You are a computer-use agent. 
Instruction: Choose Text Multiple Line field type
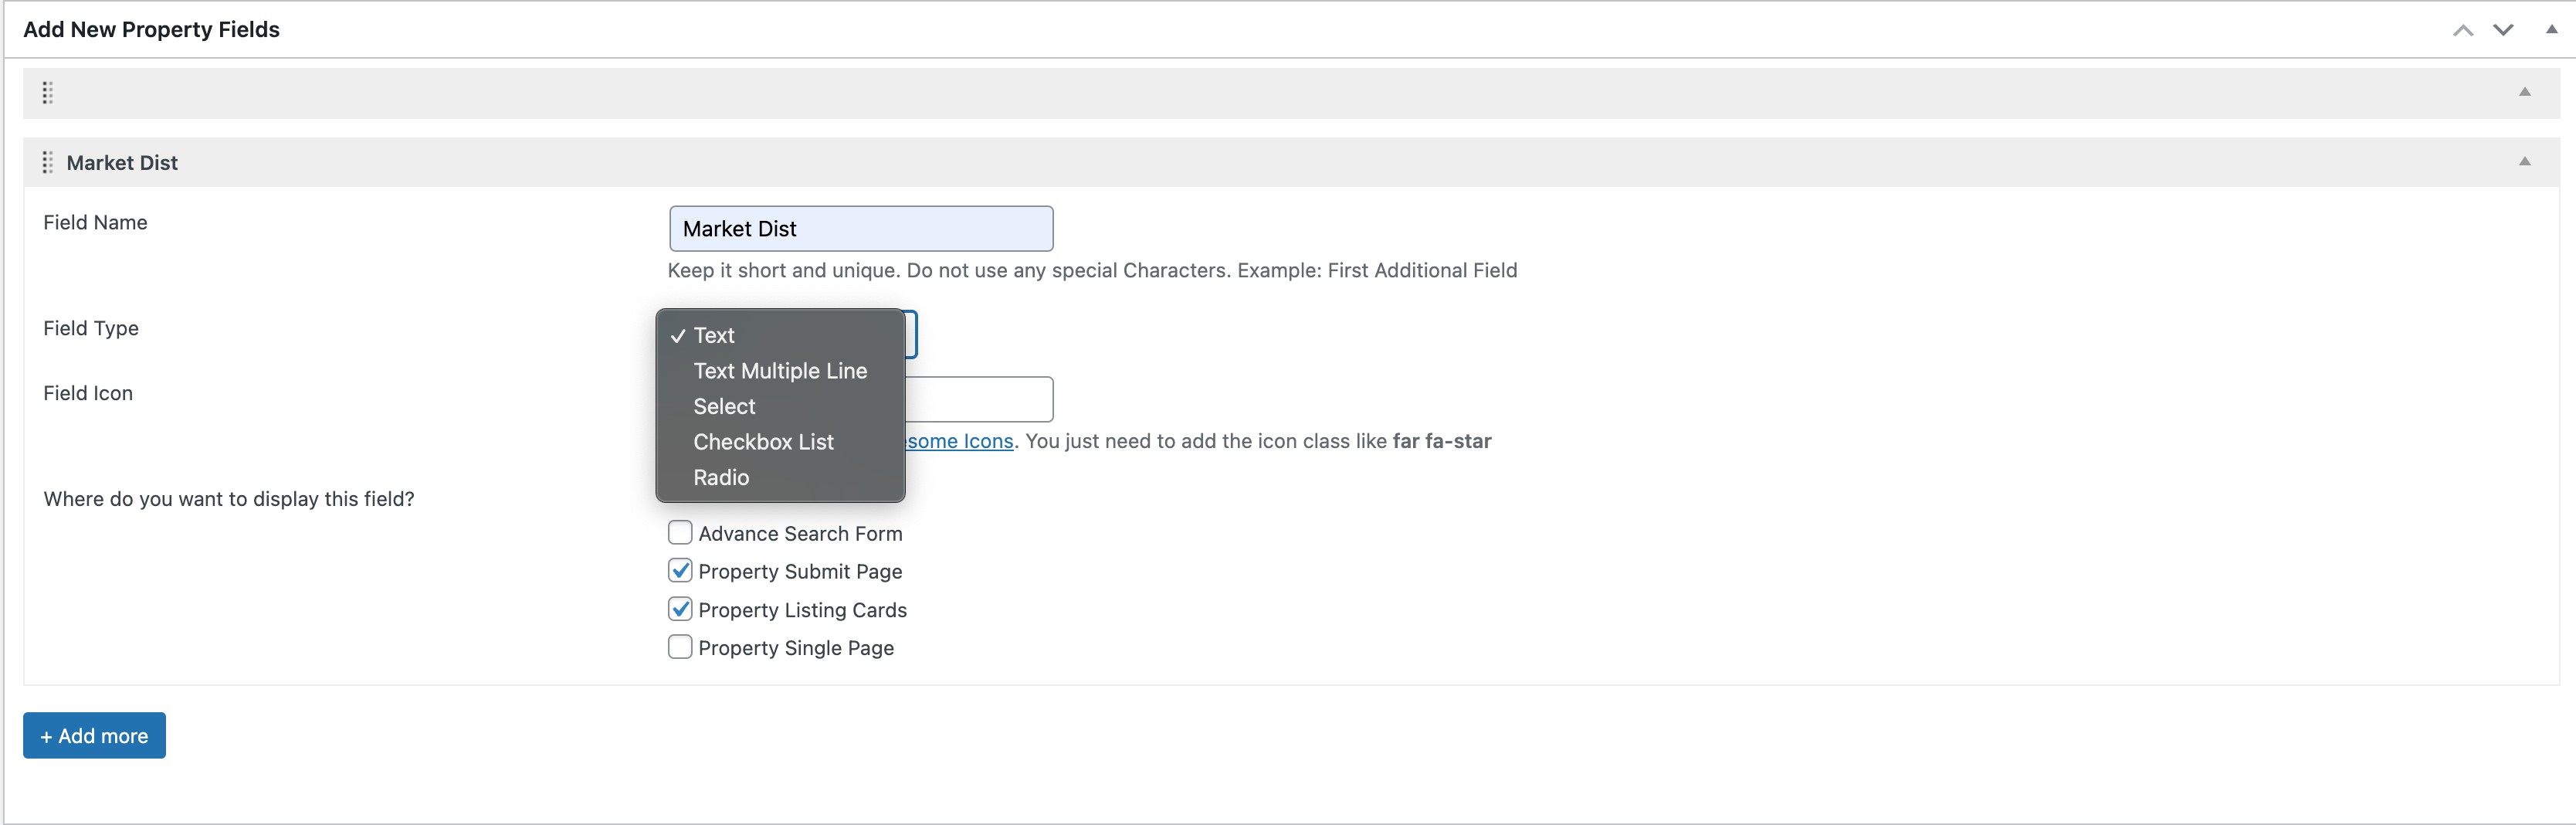780,371
